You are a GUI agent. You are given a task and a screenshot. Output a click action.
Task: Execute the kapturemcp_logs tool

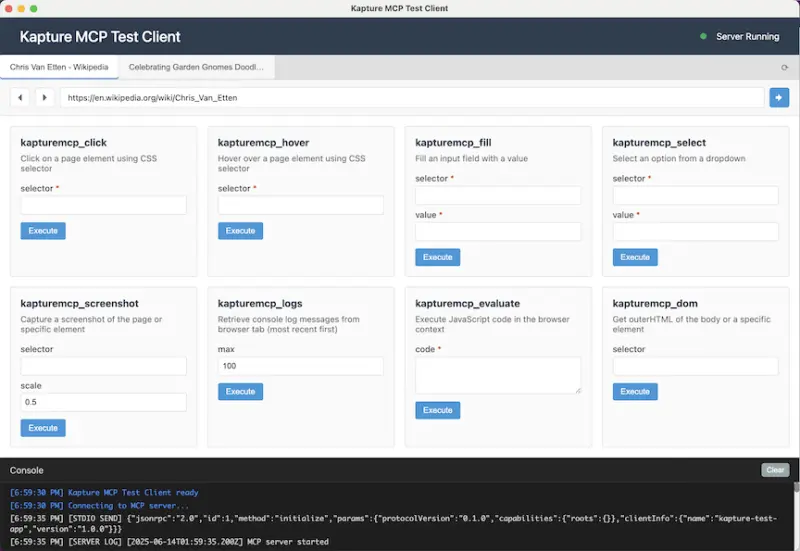pos(240,391)
